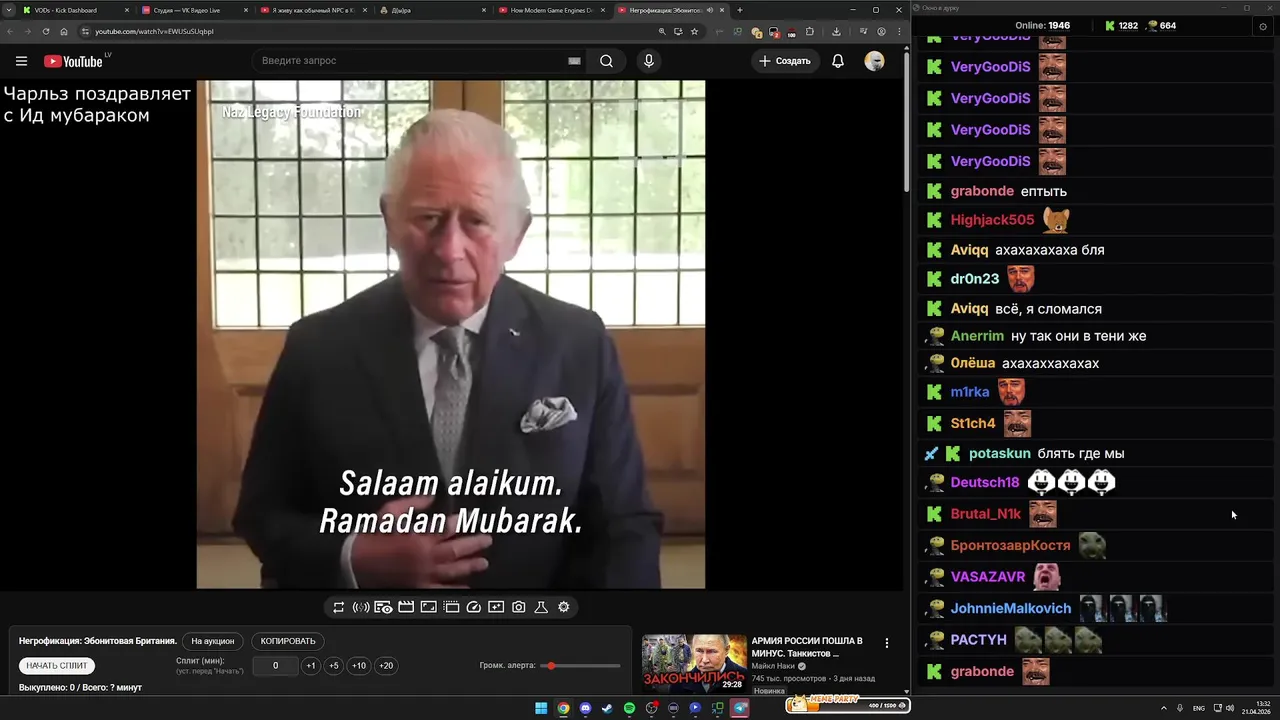Click clapperboard icon in video toolbar

coord(406,607)
